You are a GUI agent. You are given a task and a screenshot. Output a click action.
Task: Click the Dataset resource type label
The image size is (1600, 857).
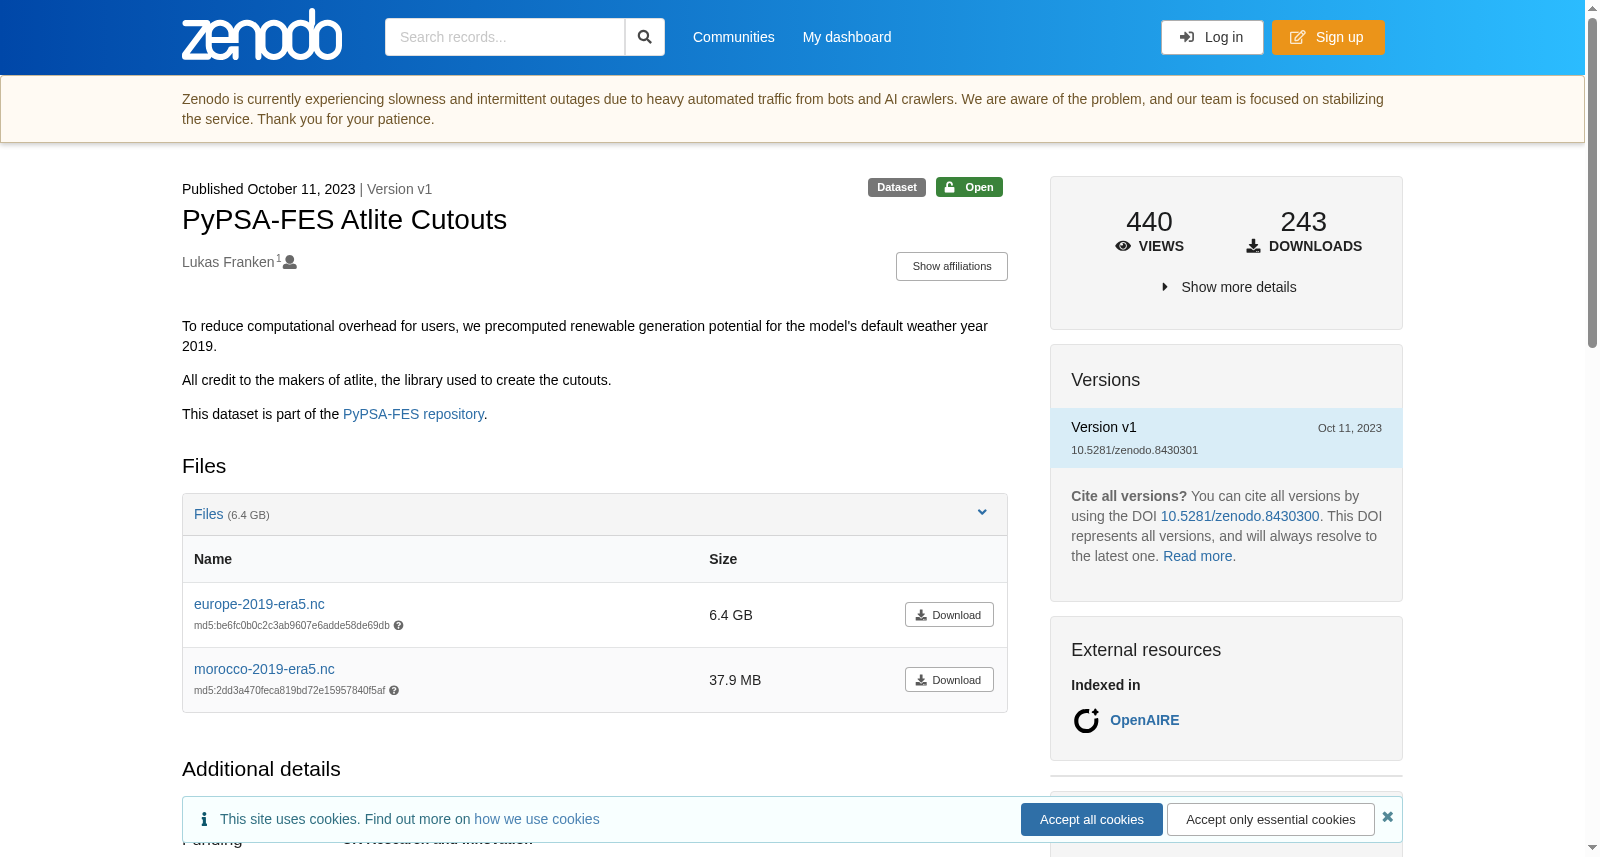click(897, 187)
